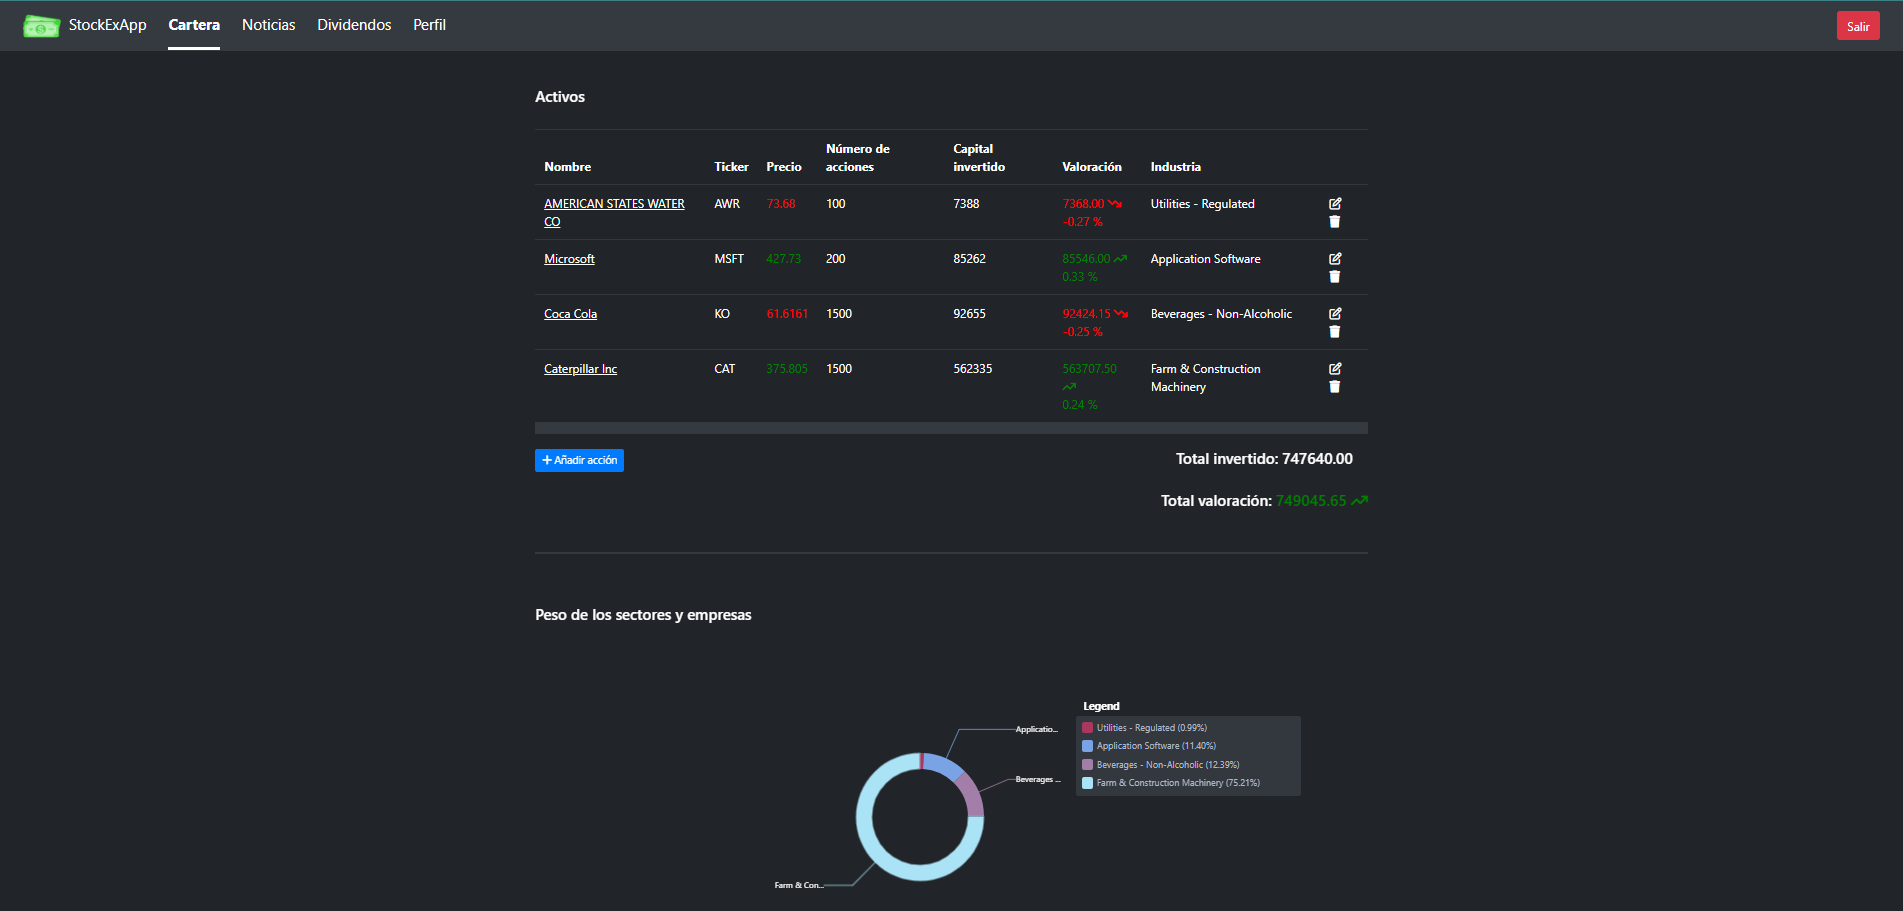This screenshot has width=1903, height=911.
Task: Click the Peso de los sectores y empresas heading
Action: (643, 615)
